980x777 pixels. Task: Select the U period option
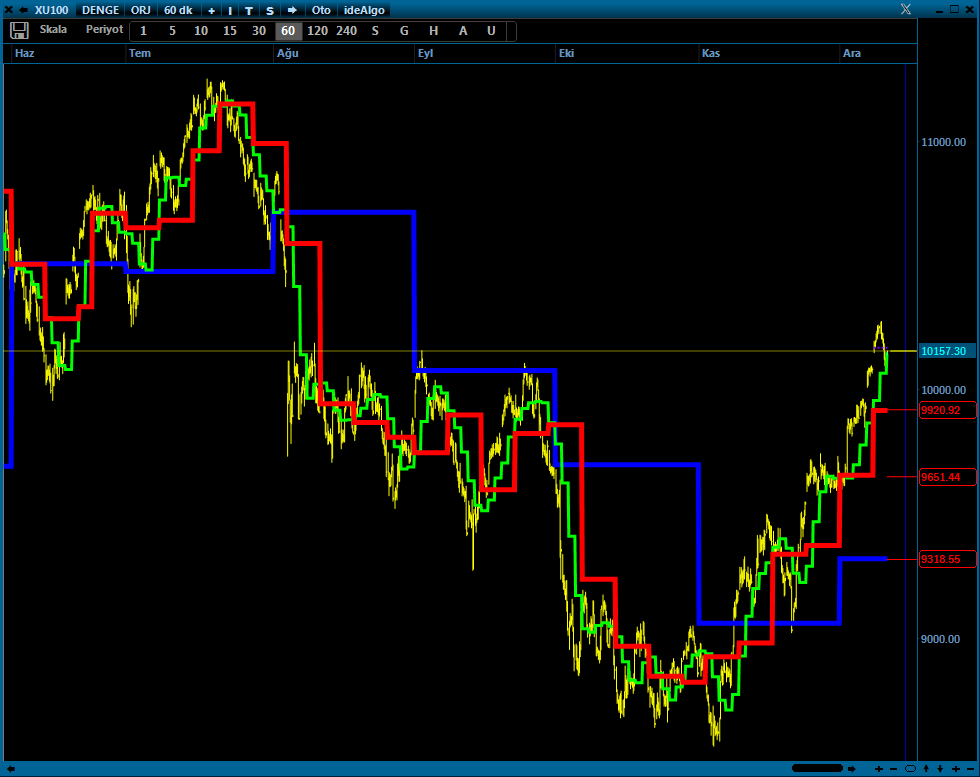(491, 31)
